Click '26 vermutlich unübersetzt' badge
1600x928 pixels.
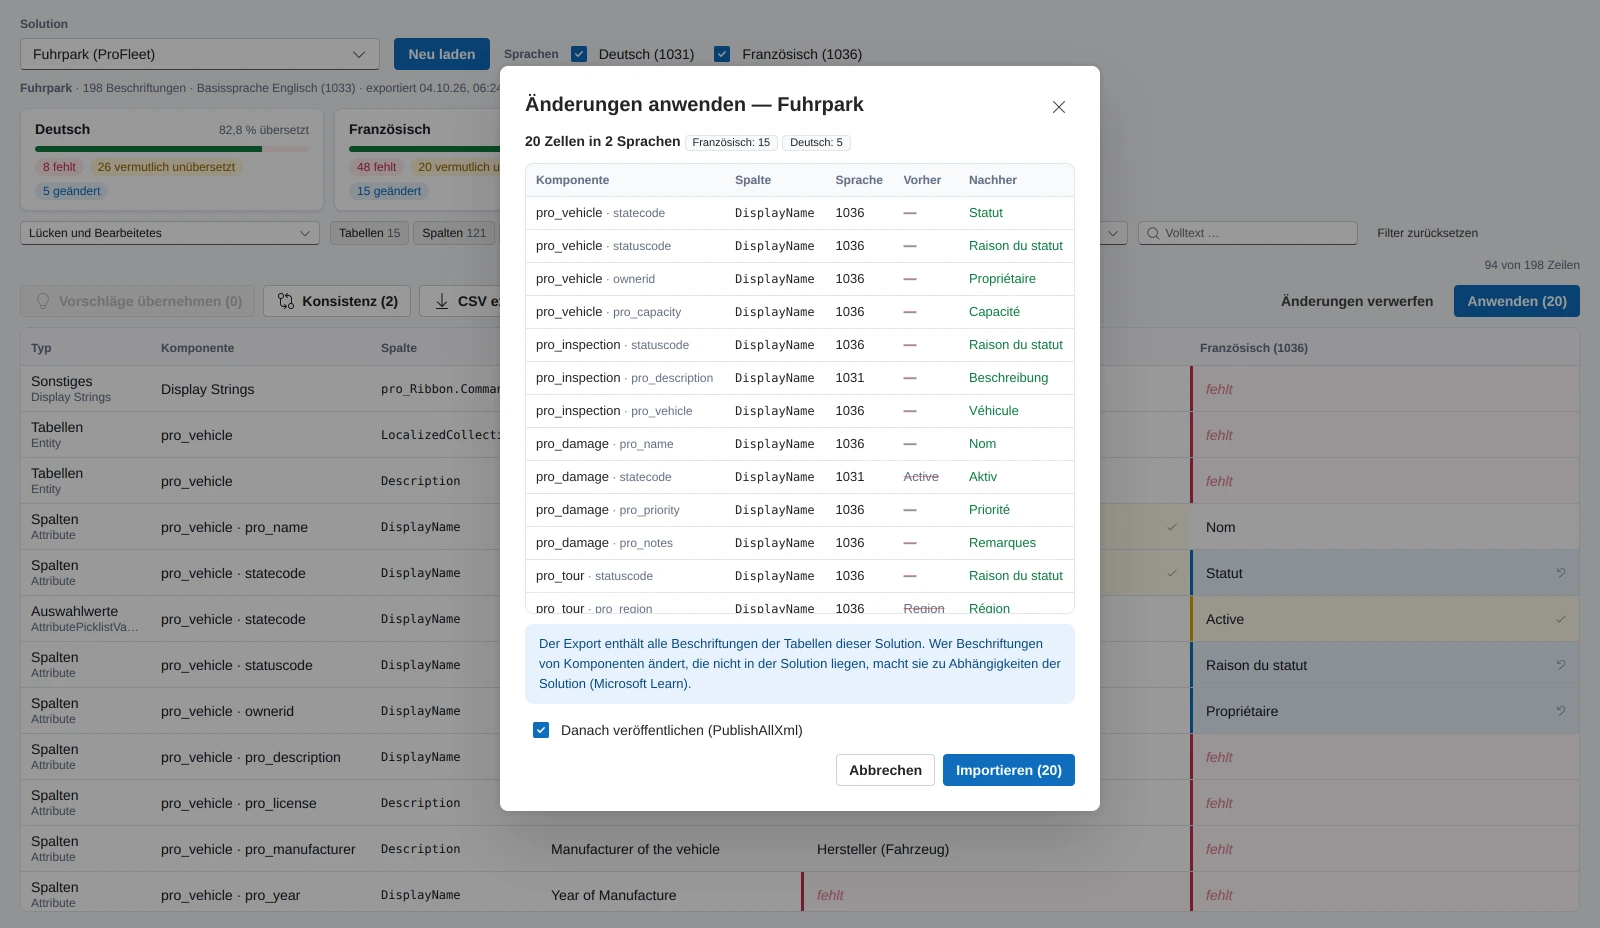click(166, 167)
